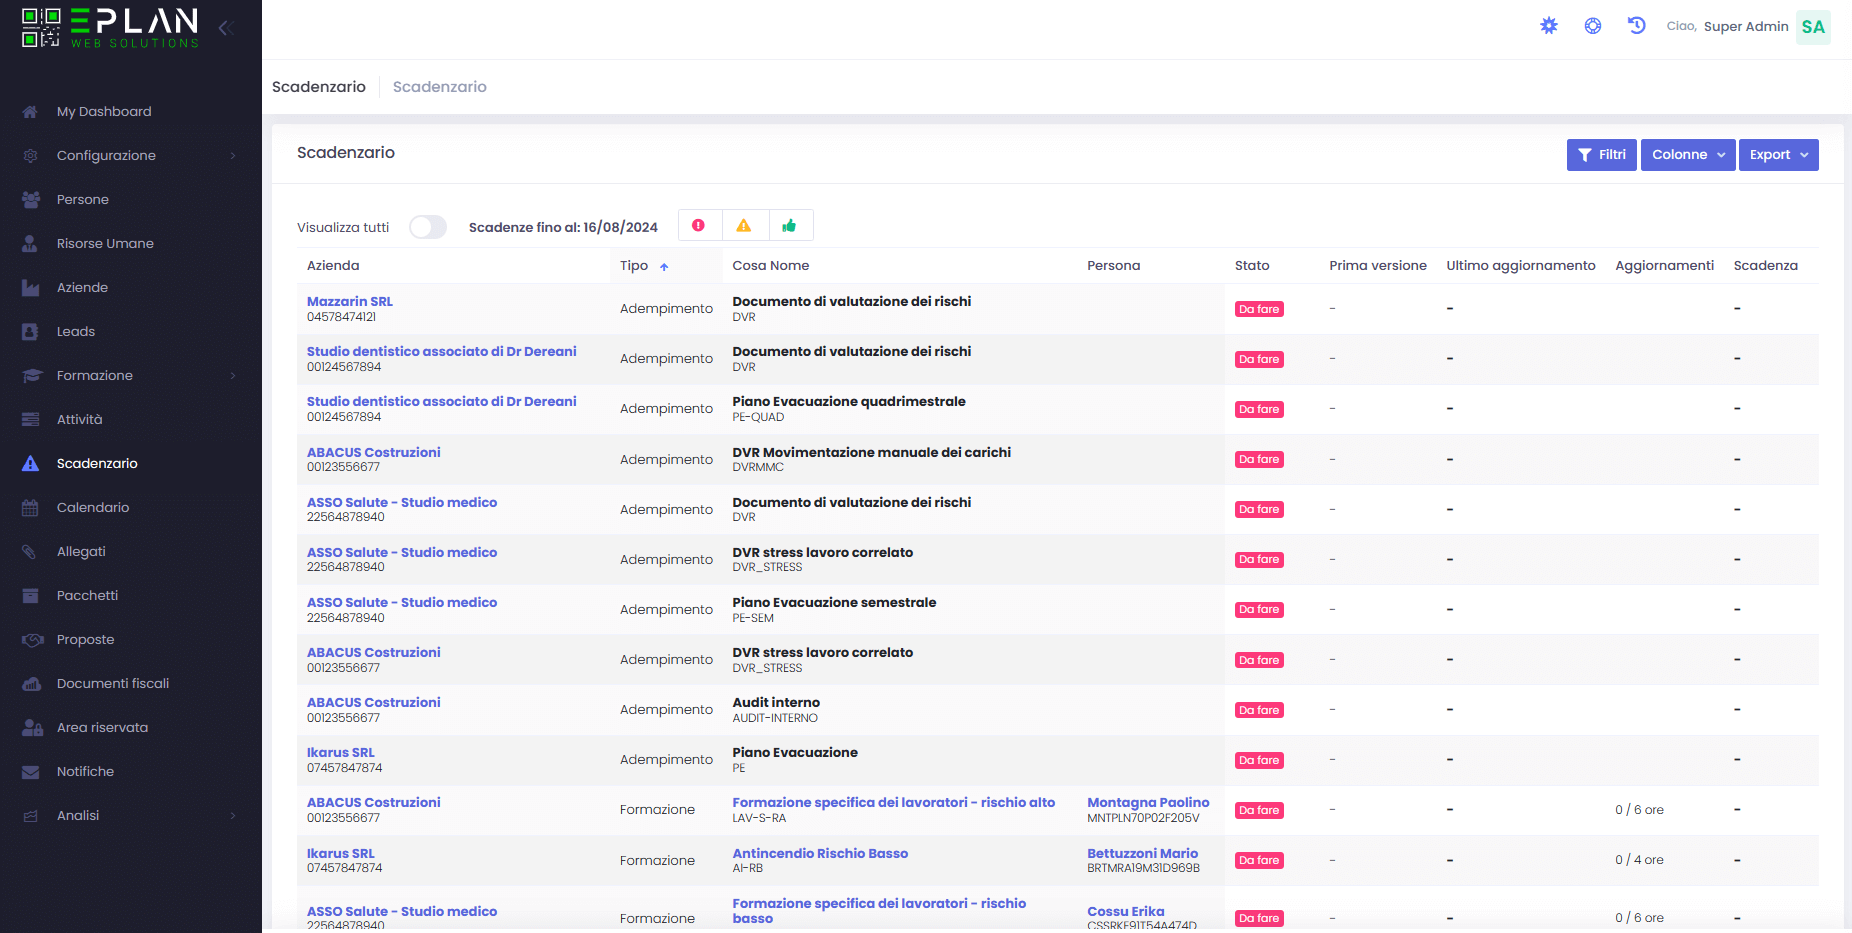This screenshot has height=933, width=1852.
Task: Open Cossu Erika person link
Action: click(x=1126, y=911)
